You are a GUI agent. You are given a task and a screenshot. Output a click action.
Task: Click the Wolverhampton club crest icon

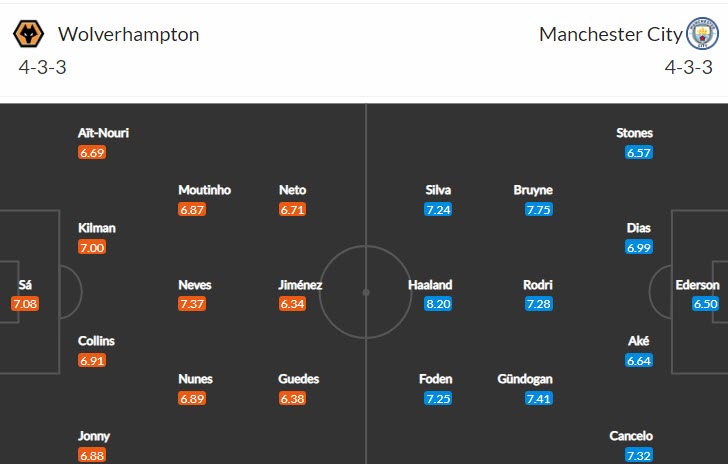28,34
